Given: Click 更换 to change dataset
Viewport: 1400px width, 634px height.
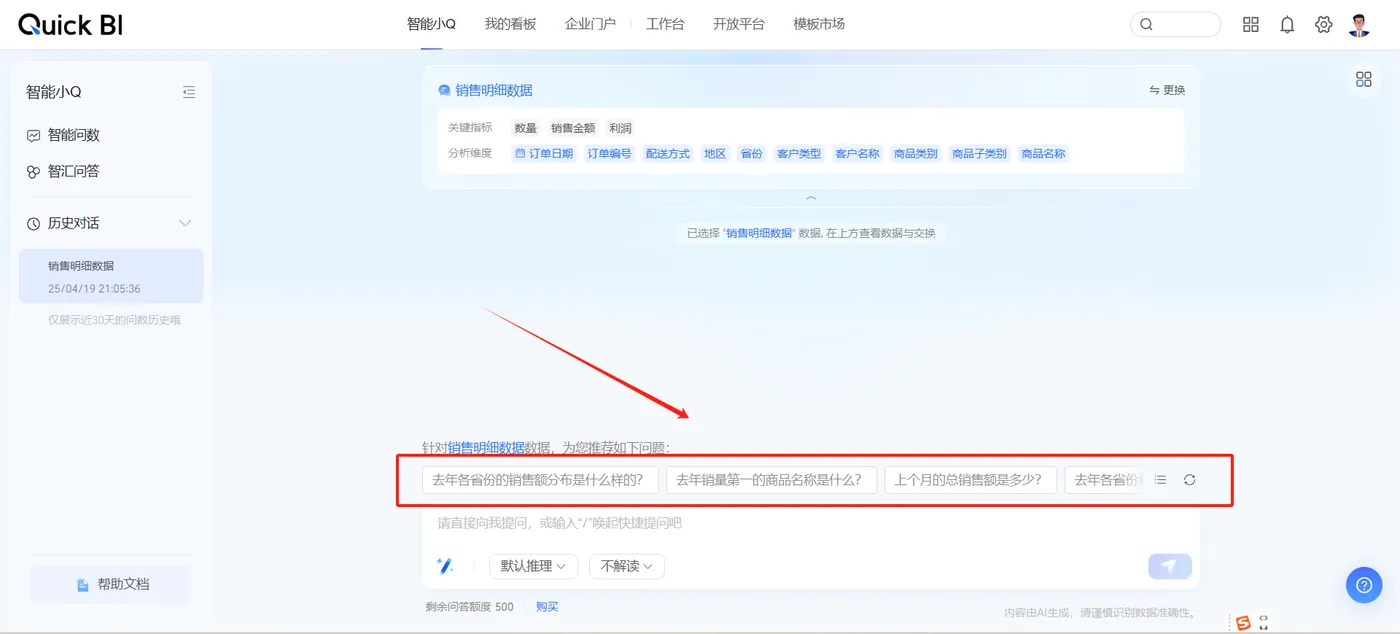Looking at the screenshot, I should coord(1167,90).
